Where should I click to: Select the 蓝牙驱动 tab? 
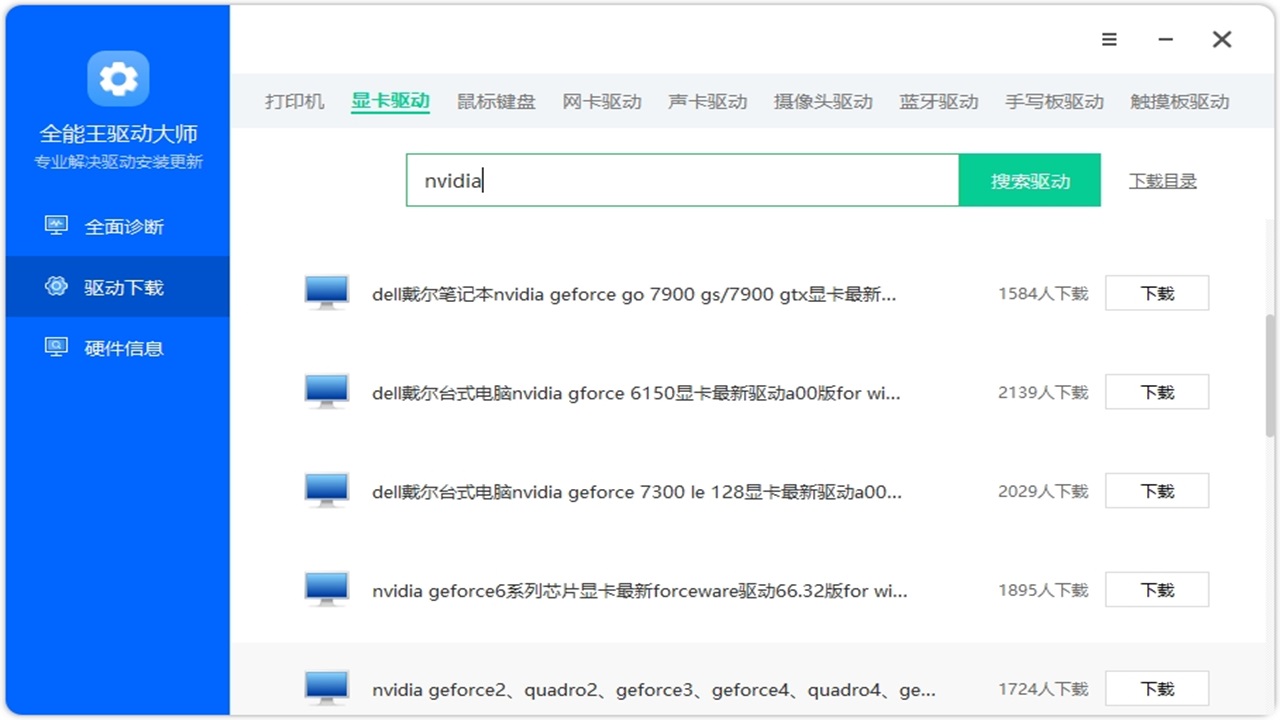pyautogui.click(x=938, y=101)
